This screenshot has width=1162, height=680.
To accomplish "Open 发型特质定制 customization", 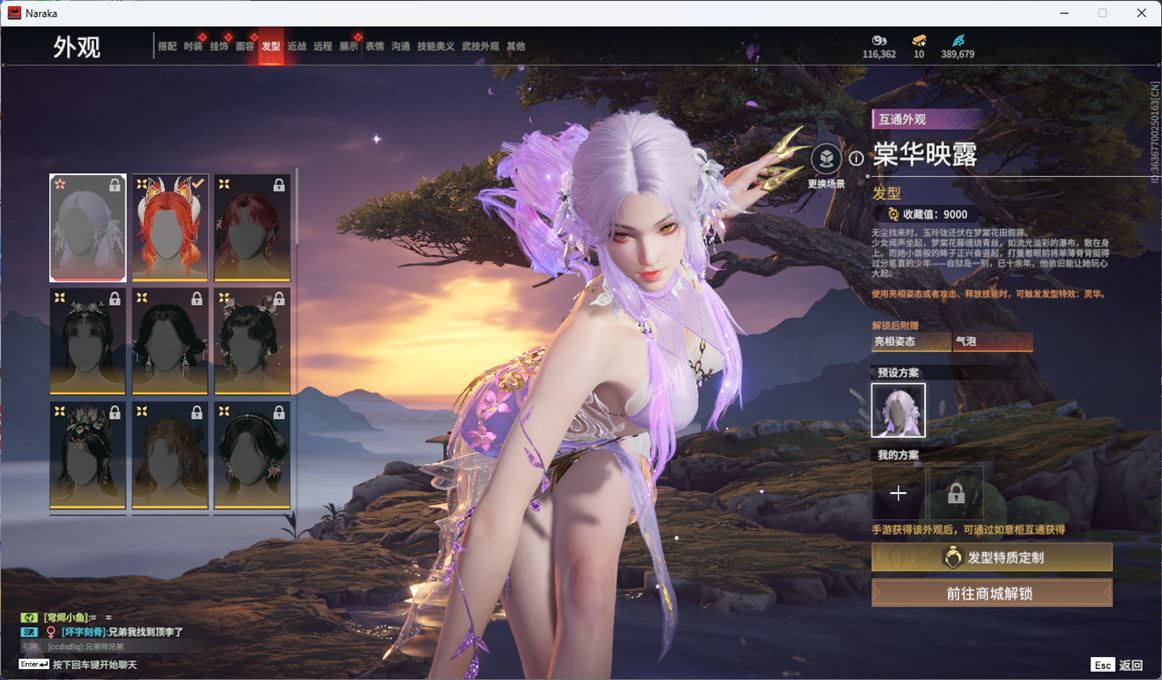I will coord(992,557).
